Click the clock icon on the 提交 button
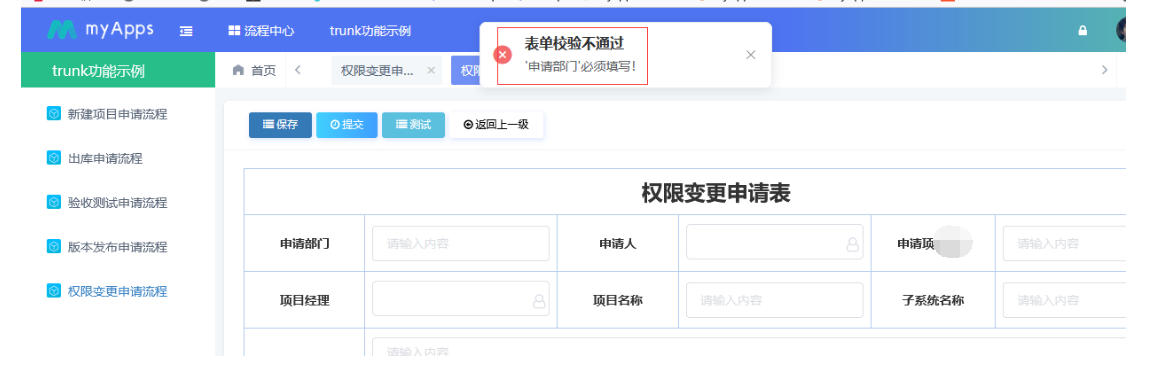 [334, 125]
